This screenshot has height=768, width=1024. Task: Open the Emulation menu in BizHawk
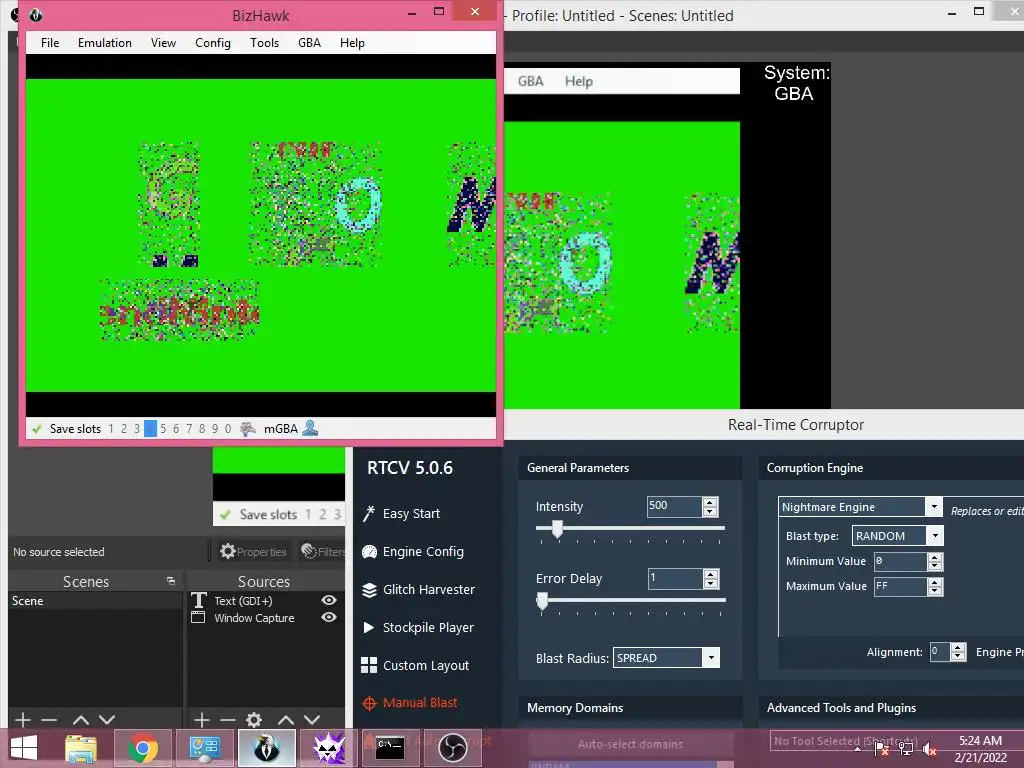point(104,43)
